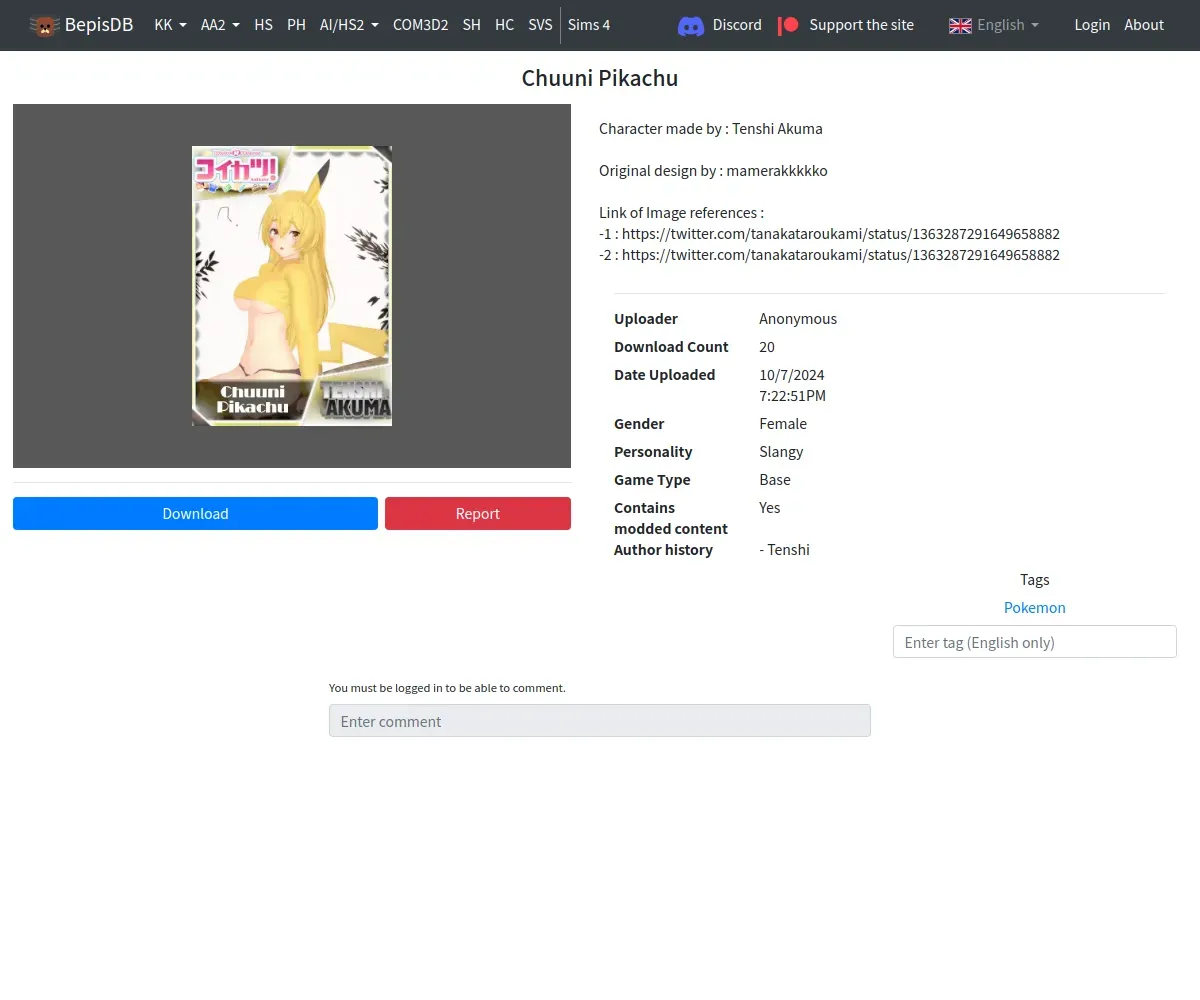Click the second twitter reference URL
This screenshot has width=1200, height=1000.
click(841, 255)
